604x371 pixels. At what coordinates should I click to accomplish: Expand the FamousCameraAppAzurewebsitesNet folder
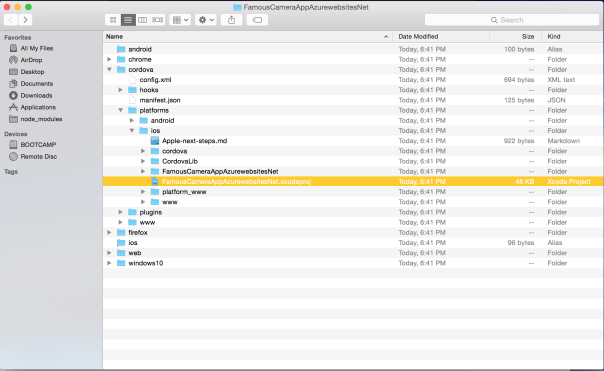(x=143, y=171)
